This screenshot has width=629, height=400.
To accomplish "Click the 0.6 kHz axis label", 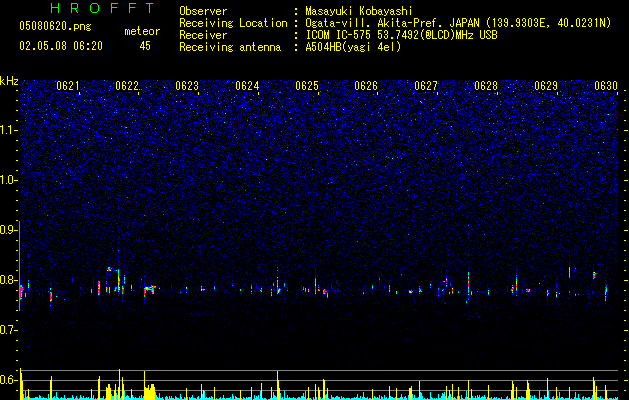I will pos(9,380).
